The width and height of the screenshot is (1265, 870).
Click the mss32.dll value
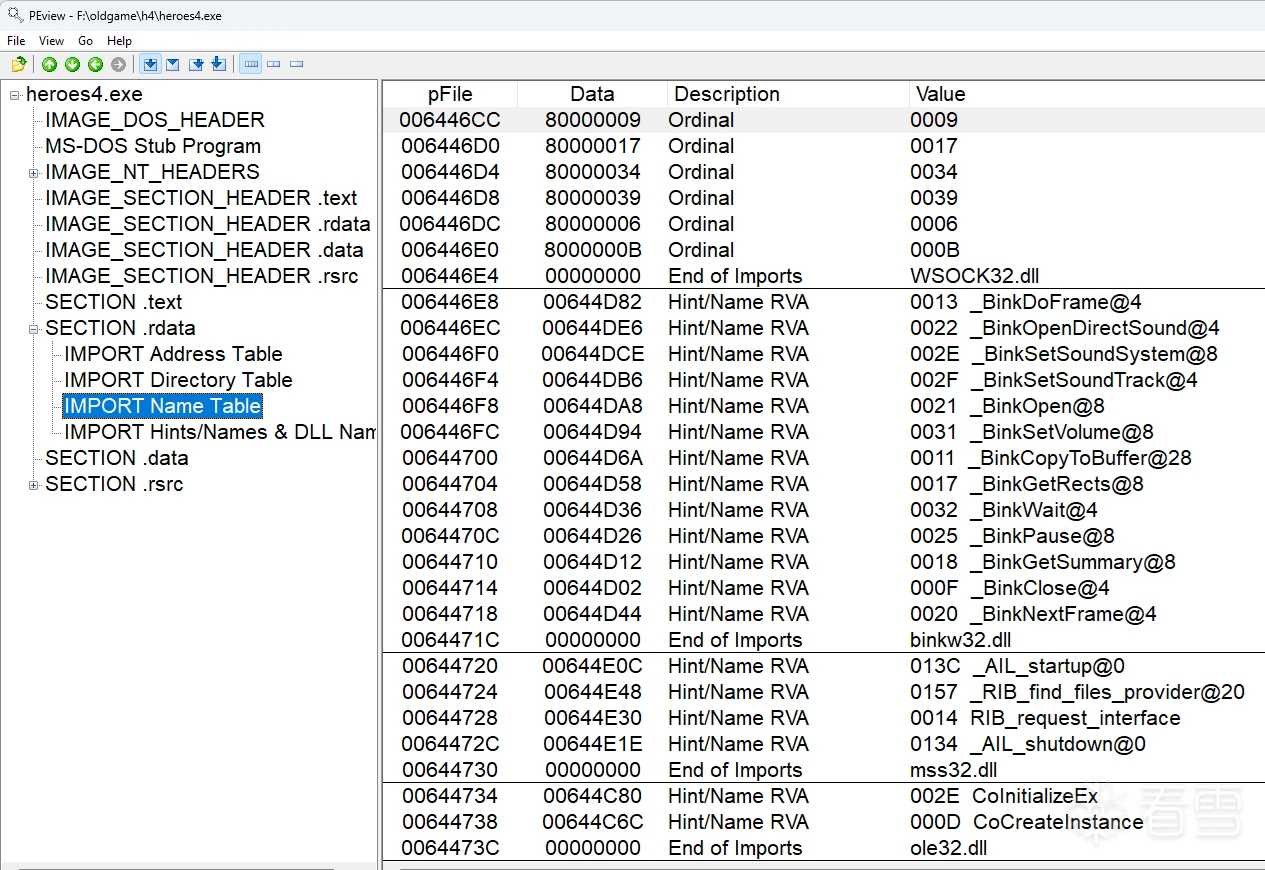click(954, 770)
